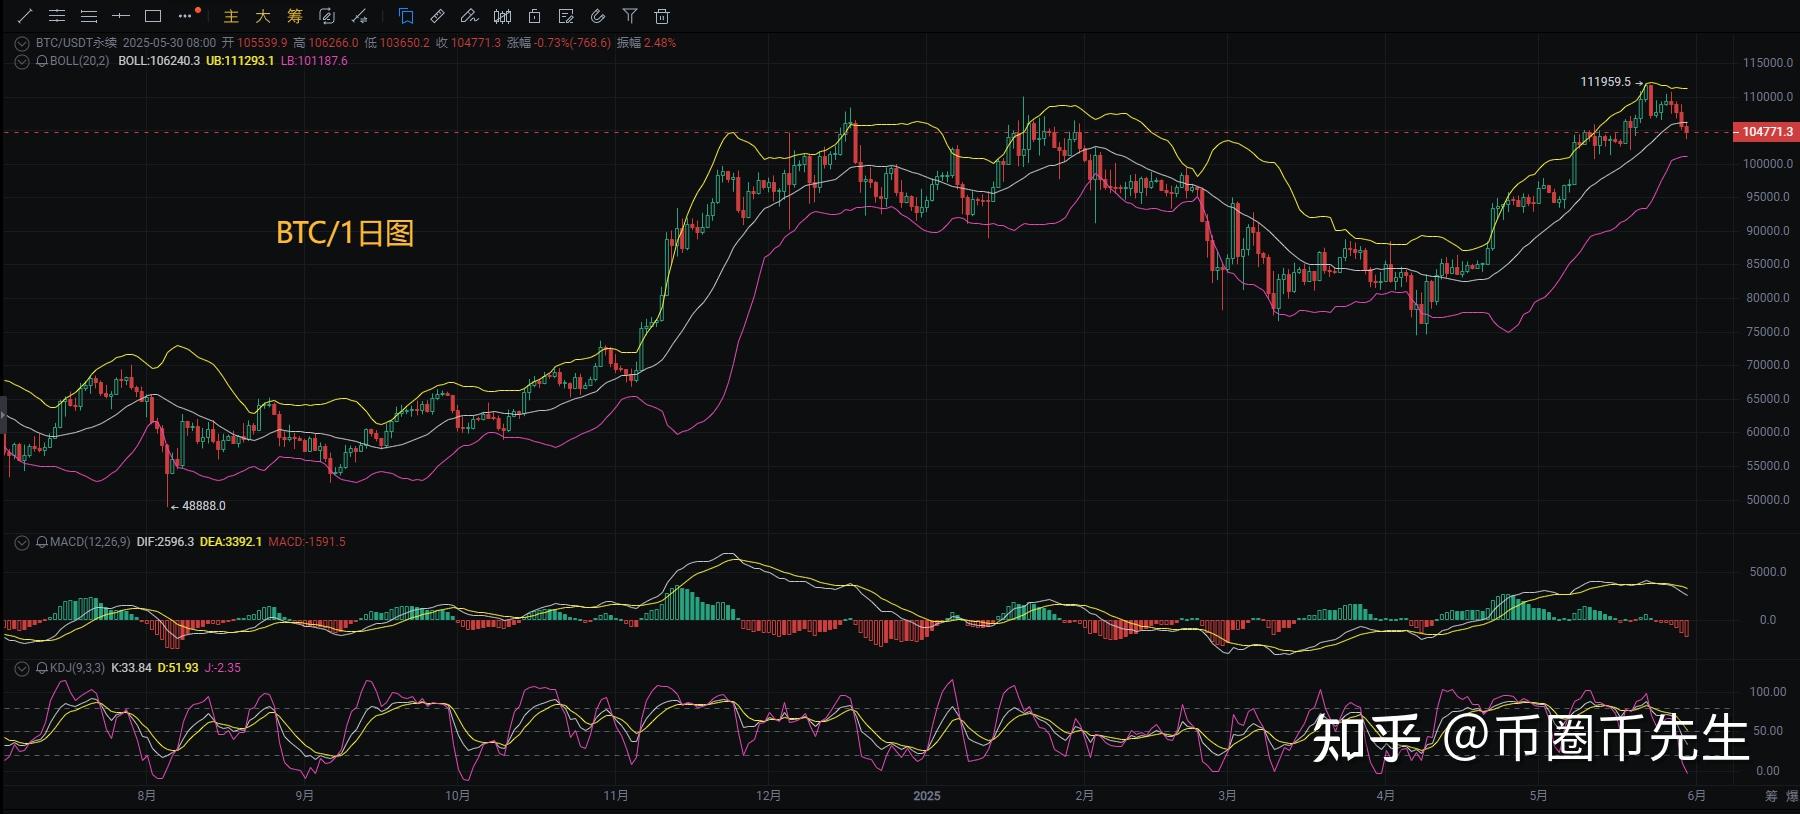This screenshot has height=814, width=1800.
Task: Toggle the BOLL indicator alert bell
Action: coord(42,61)
